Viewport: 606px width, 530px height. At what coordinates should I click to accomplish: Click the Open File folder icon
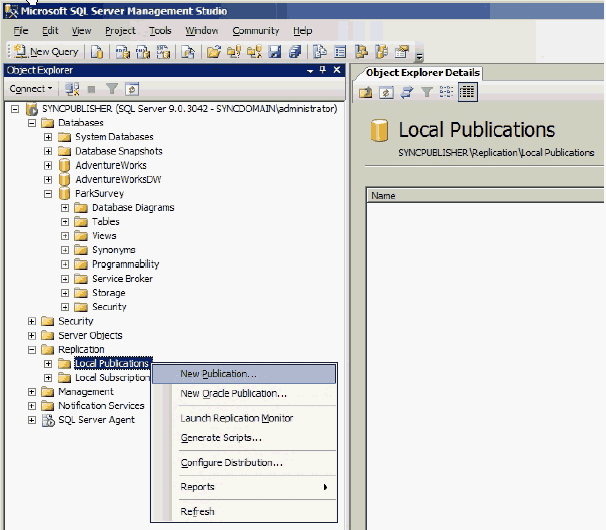[x=214, y=51]
